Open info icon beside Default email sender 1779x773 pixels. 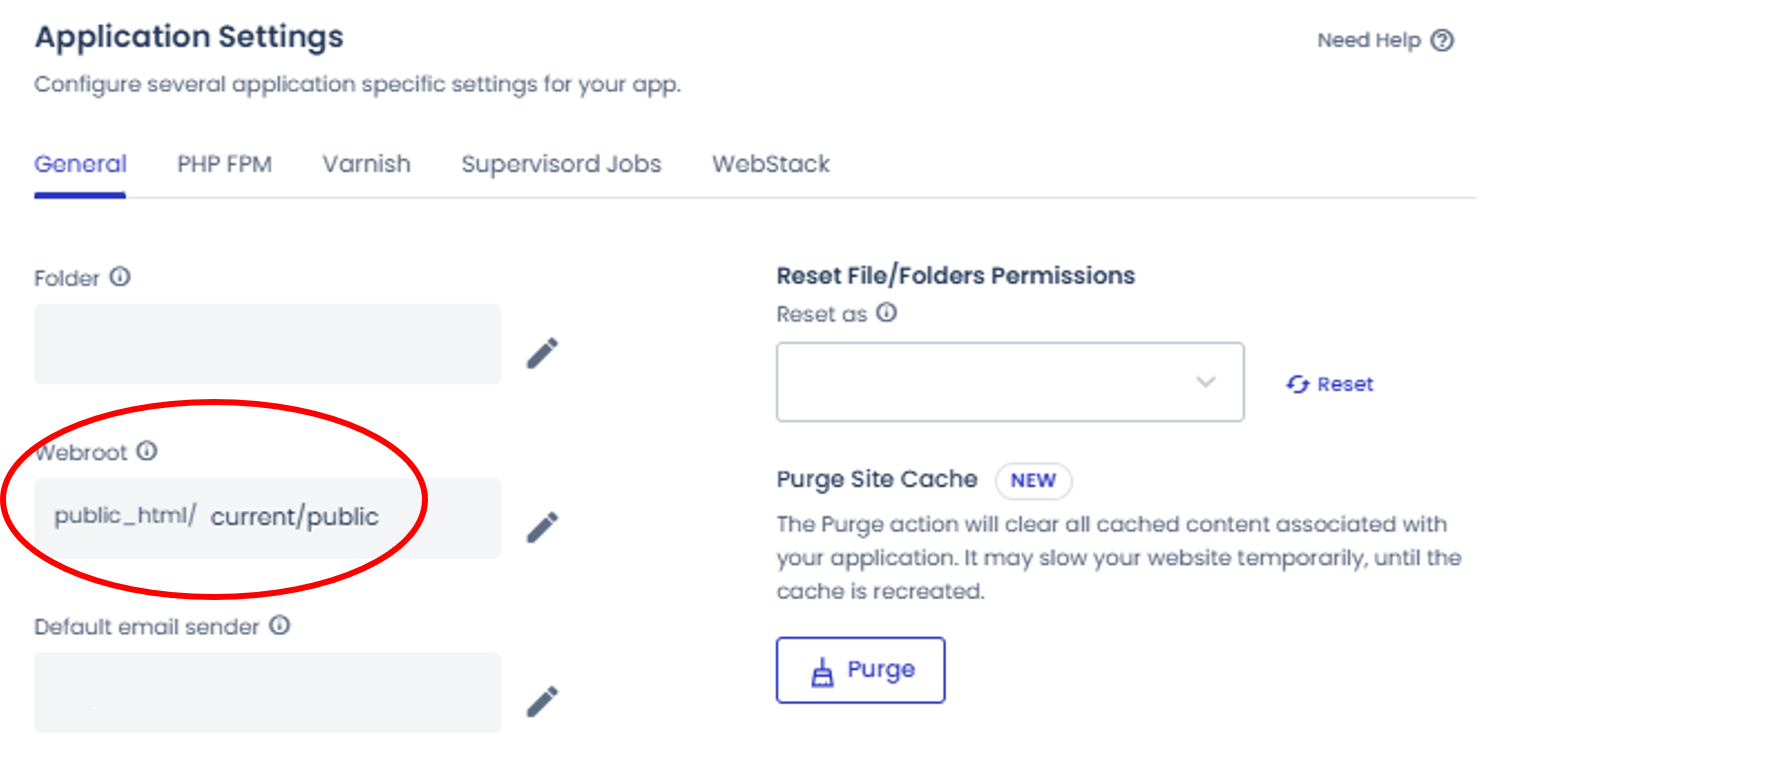point(280,626)
